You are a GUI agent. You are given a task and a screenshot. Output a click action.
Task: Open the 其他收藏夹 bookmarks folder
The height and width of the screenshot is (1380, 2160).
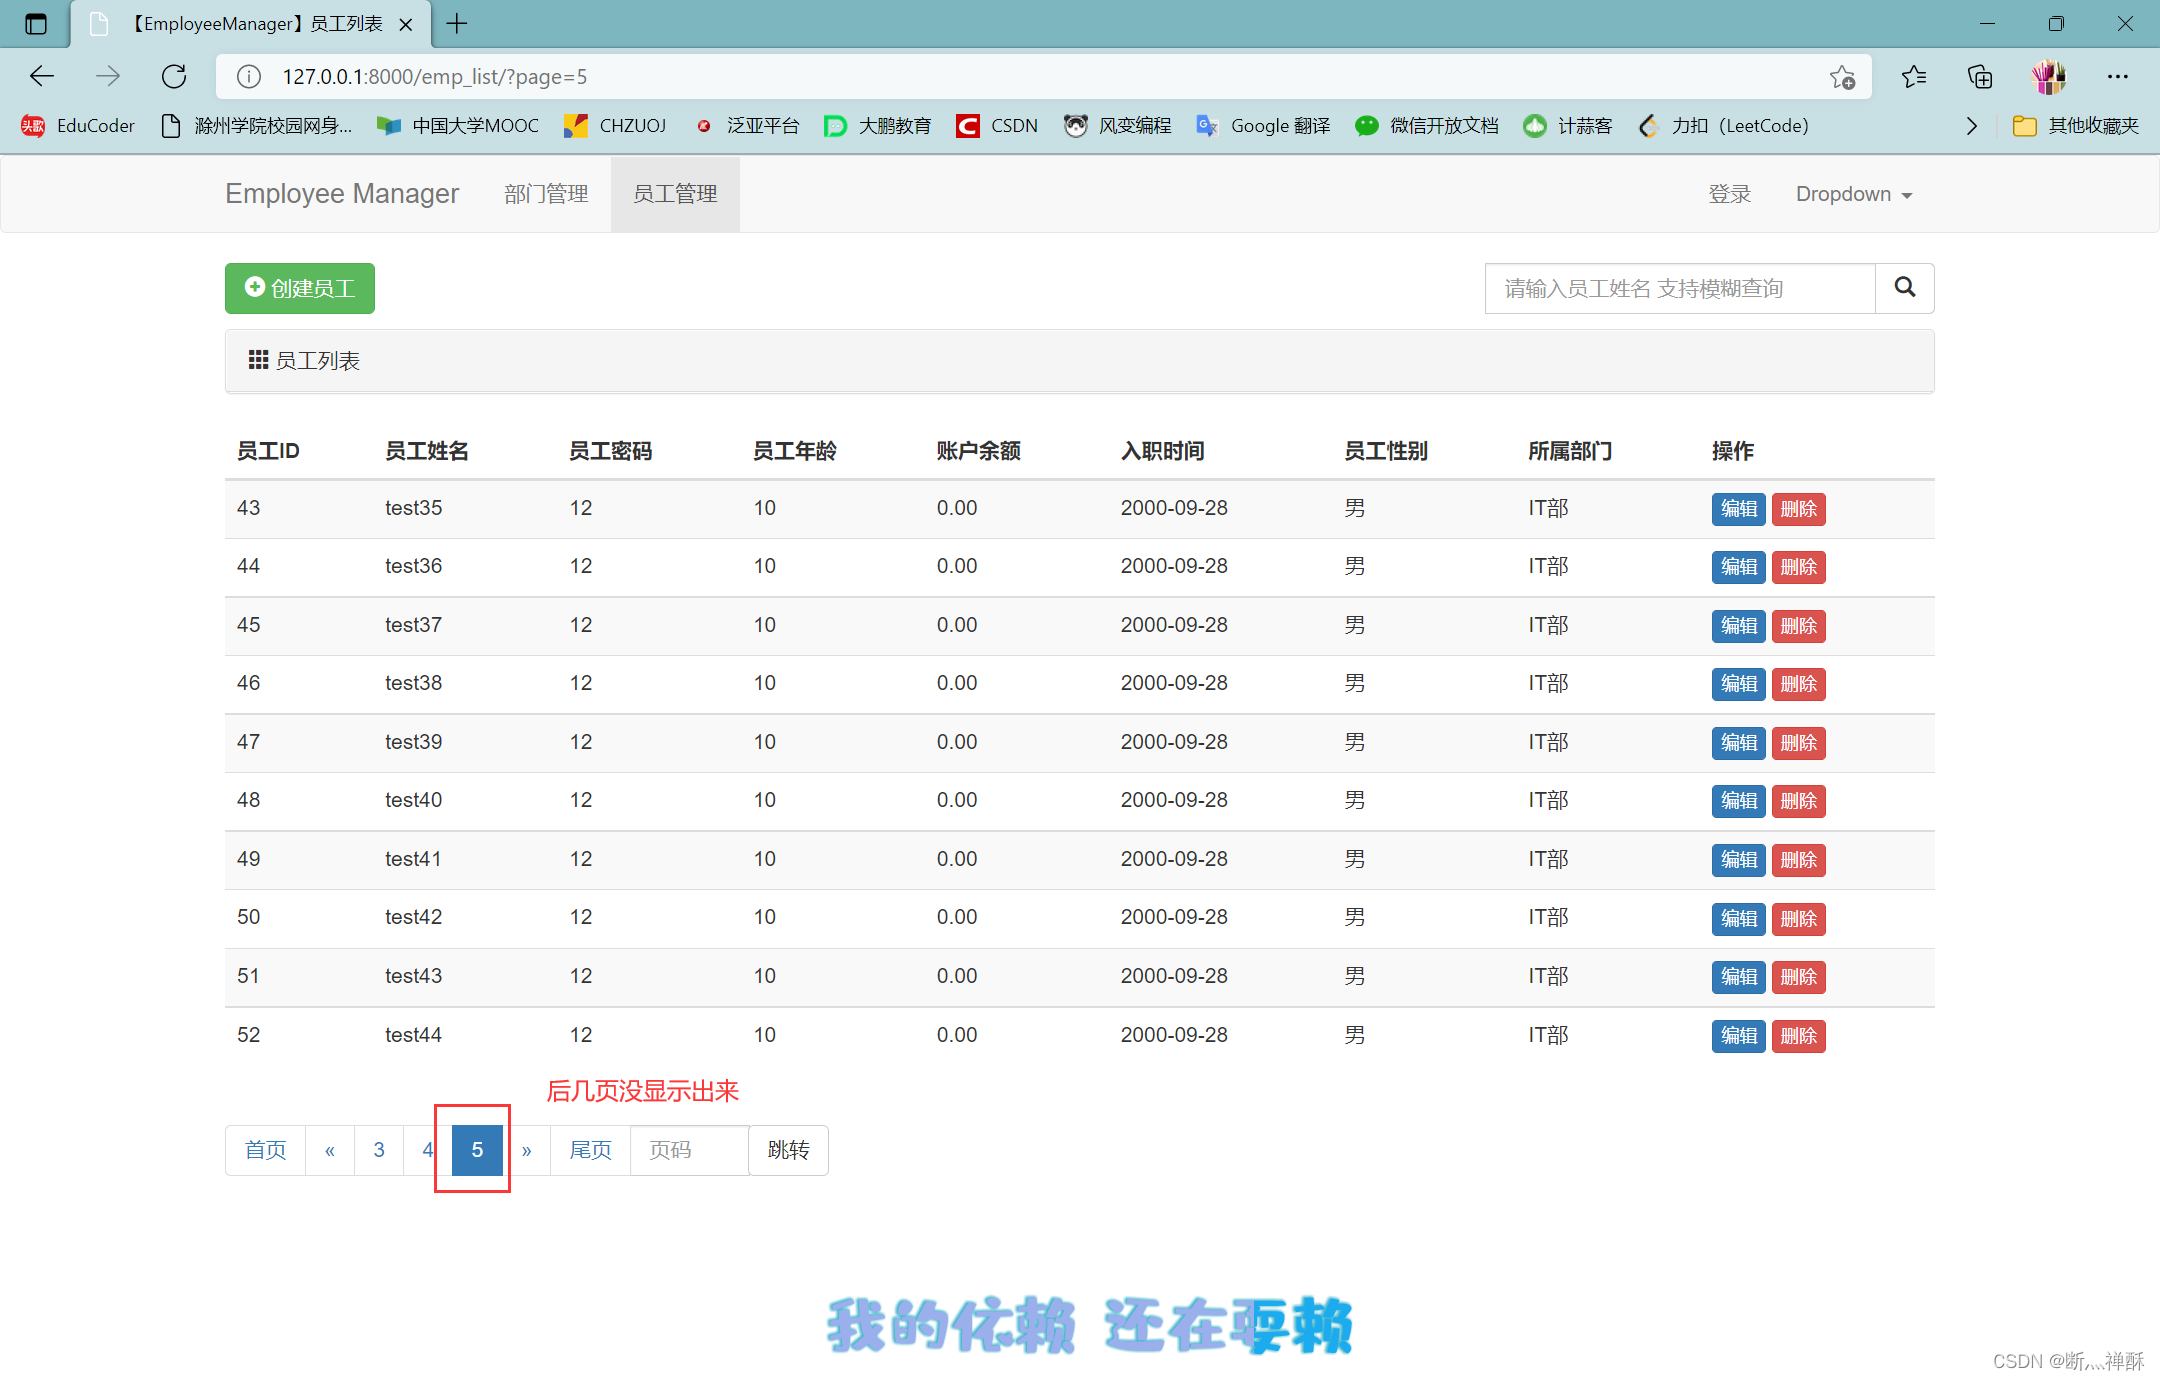(2075, 125)
